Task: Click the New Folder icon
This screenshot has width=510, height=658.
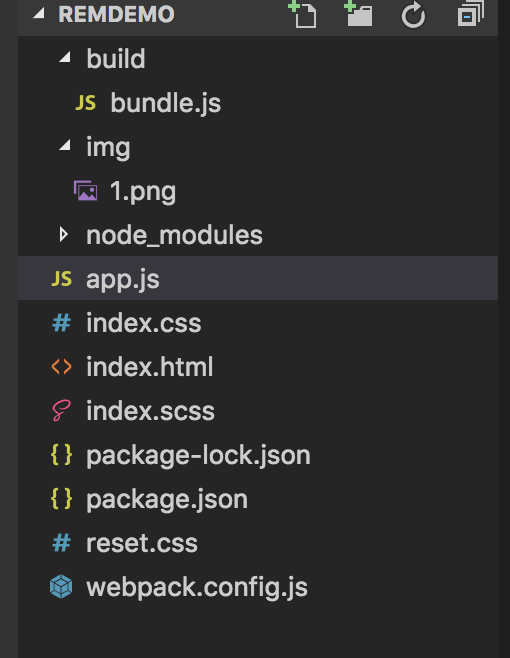Action: pyautogui.click(x=358, y=14)
